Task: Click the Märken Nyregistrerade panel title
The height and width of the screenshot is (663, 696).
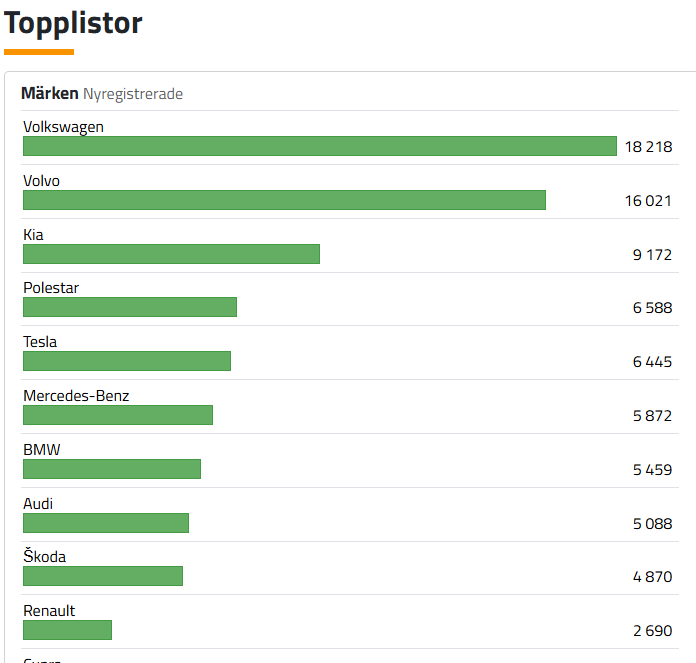Action: [x=101, y=94]
